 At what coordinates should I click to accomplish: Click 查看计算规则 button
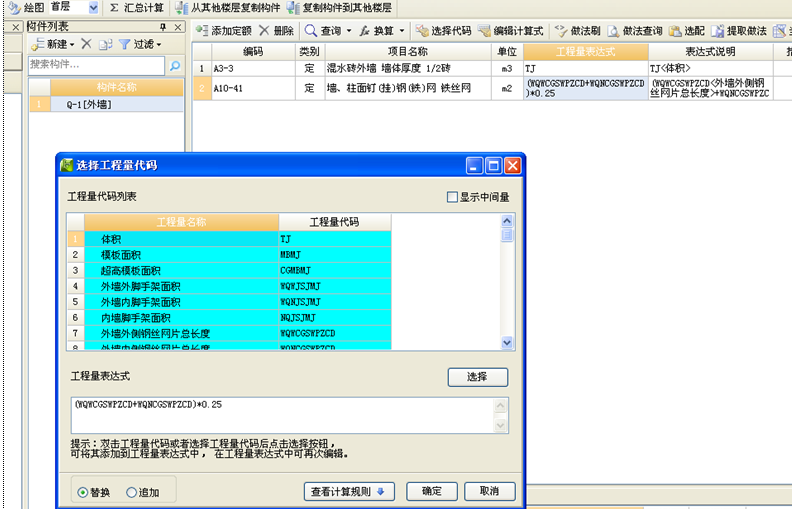[349, 491]
